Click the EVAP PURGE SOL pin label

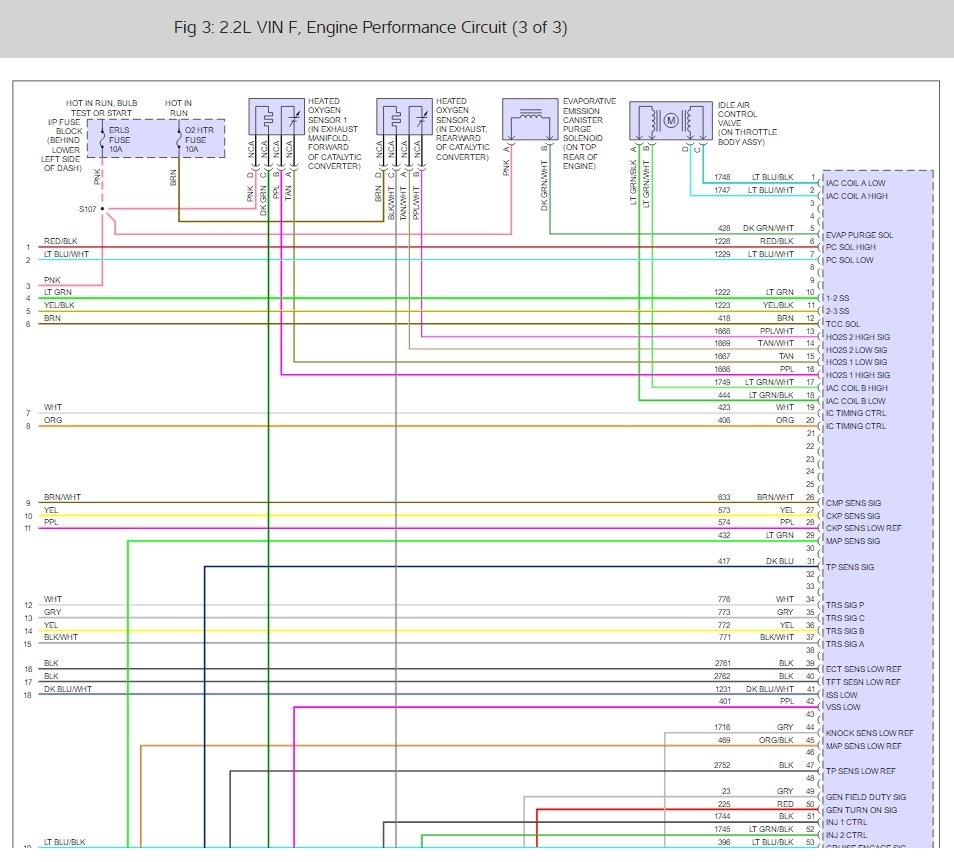[x=859, y=235]
